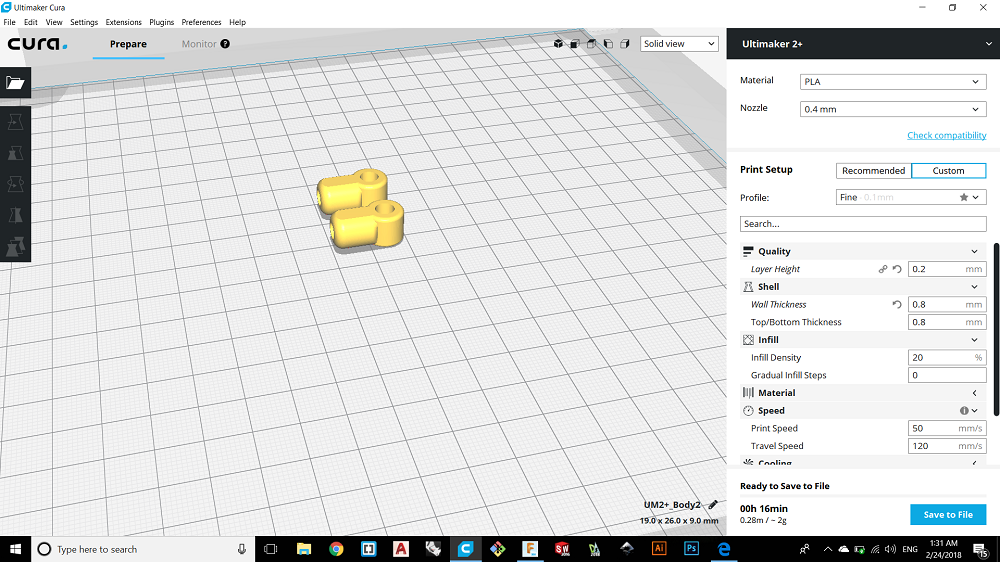Select the Mirror tool in left toolbar
This screenshot has width=1000, height=562.
15,216
